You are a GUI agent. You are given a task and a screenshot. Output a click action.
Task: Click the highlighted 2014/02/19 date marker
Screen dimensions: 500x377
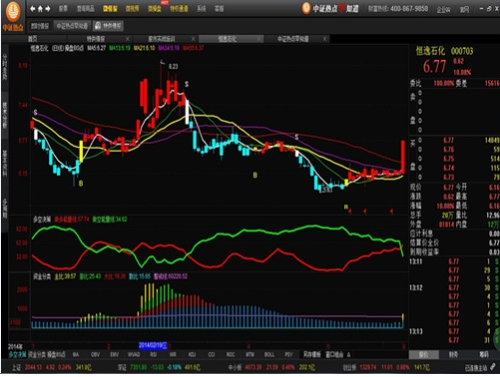[153, 345]
